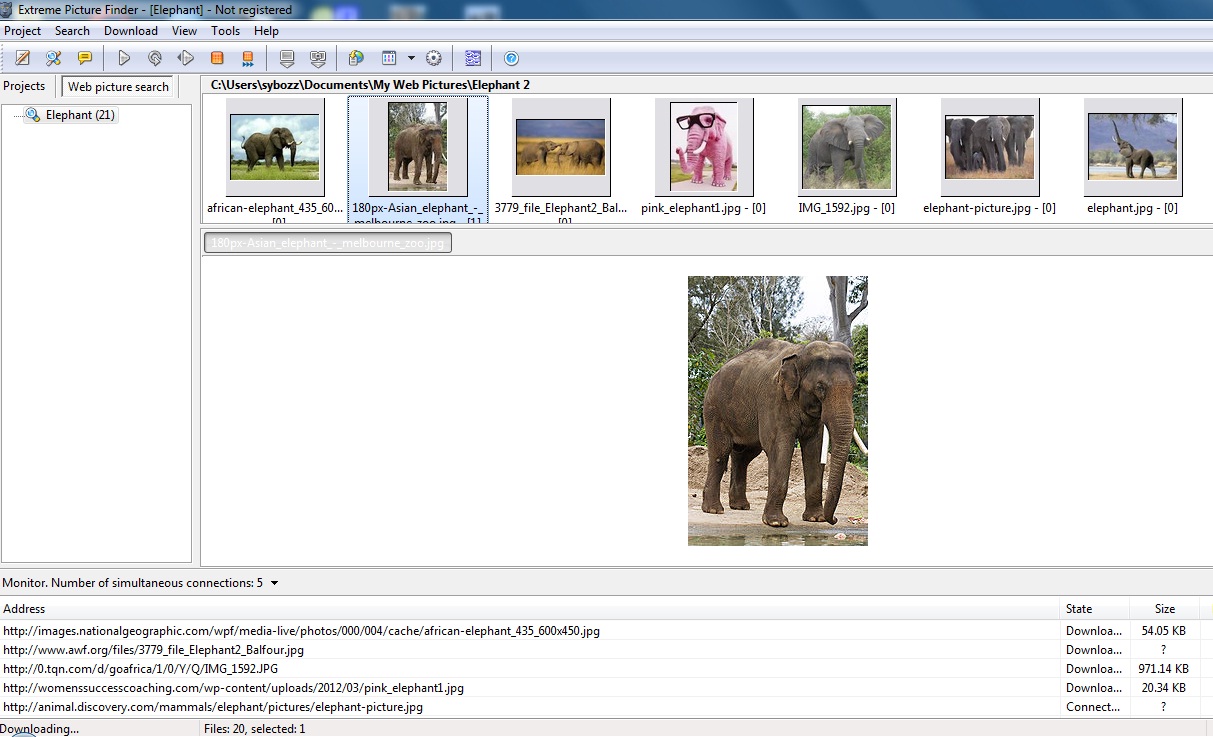Image resolution: width=1213 pixels, height=737 pixels.
Task: Open the view mode dropdown arrow
Action: point(411,58)
